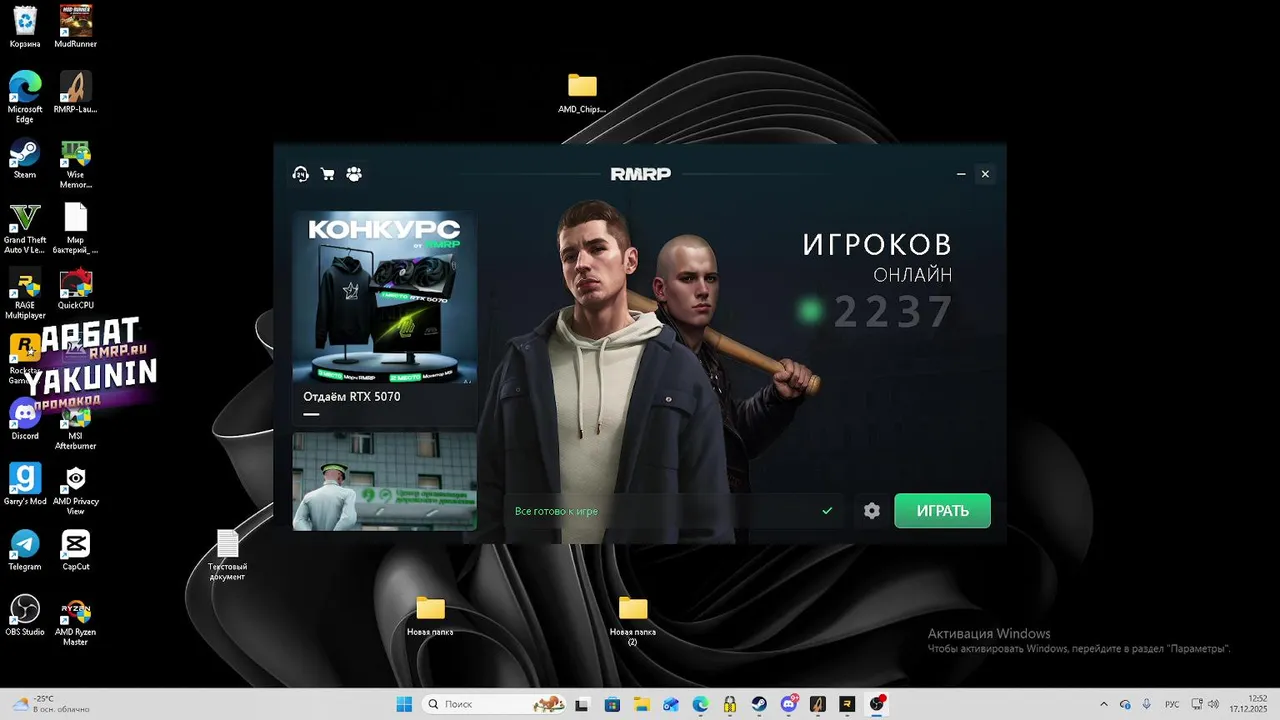Select the Корзина recycle bin desktop icon
The image size is (1280, 720).
(25, 26)
